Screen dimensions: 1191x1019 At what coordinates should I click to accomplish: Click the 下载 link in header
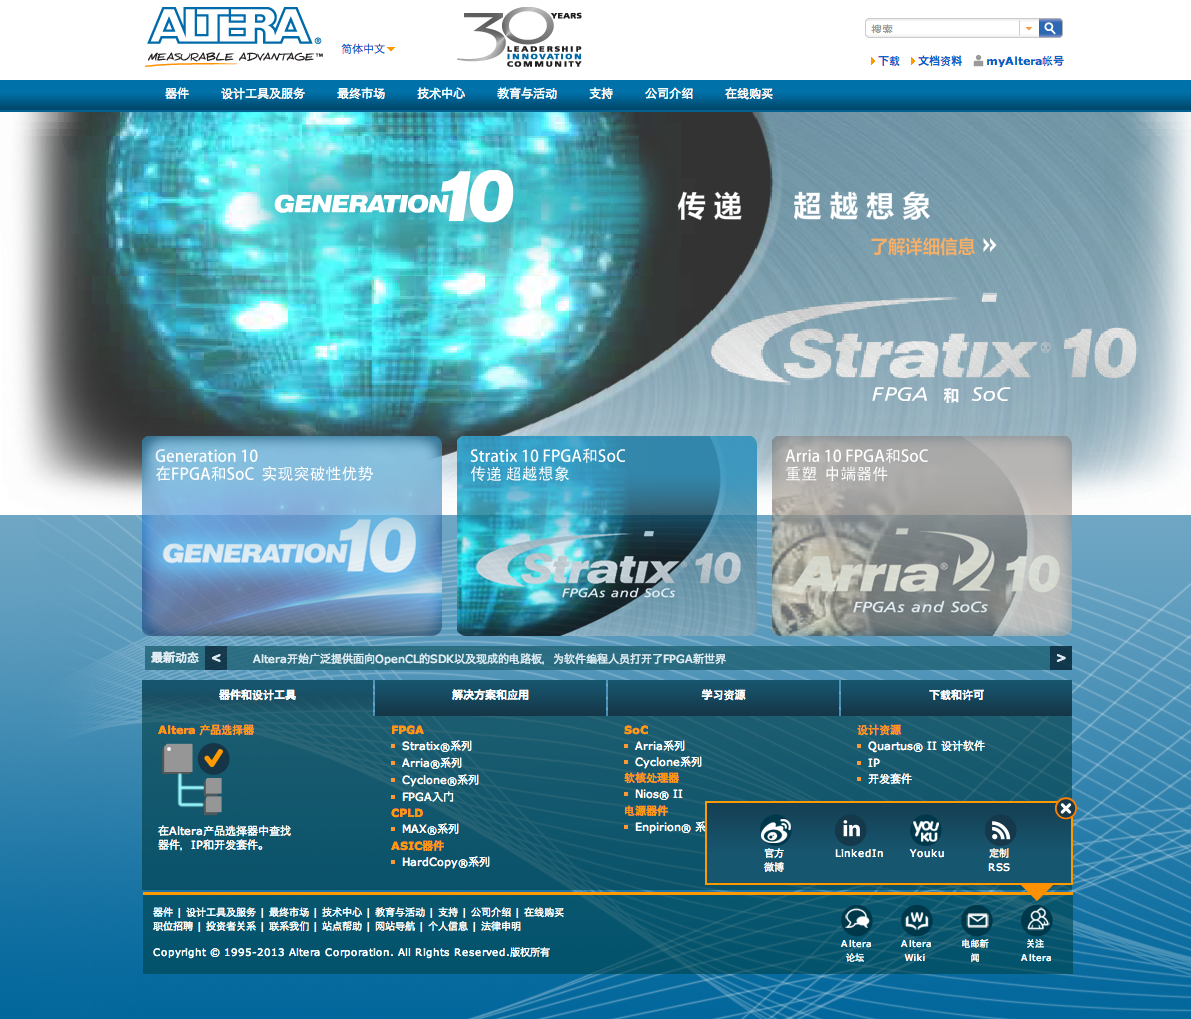(889, 61)
